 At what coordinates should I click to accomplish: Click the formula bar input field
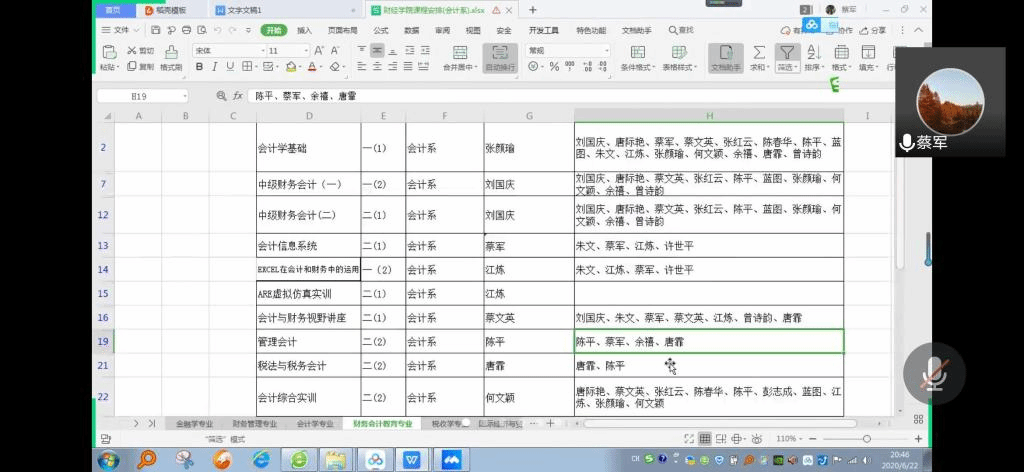(540, 96)
